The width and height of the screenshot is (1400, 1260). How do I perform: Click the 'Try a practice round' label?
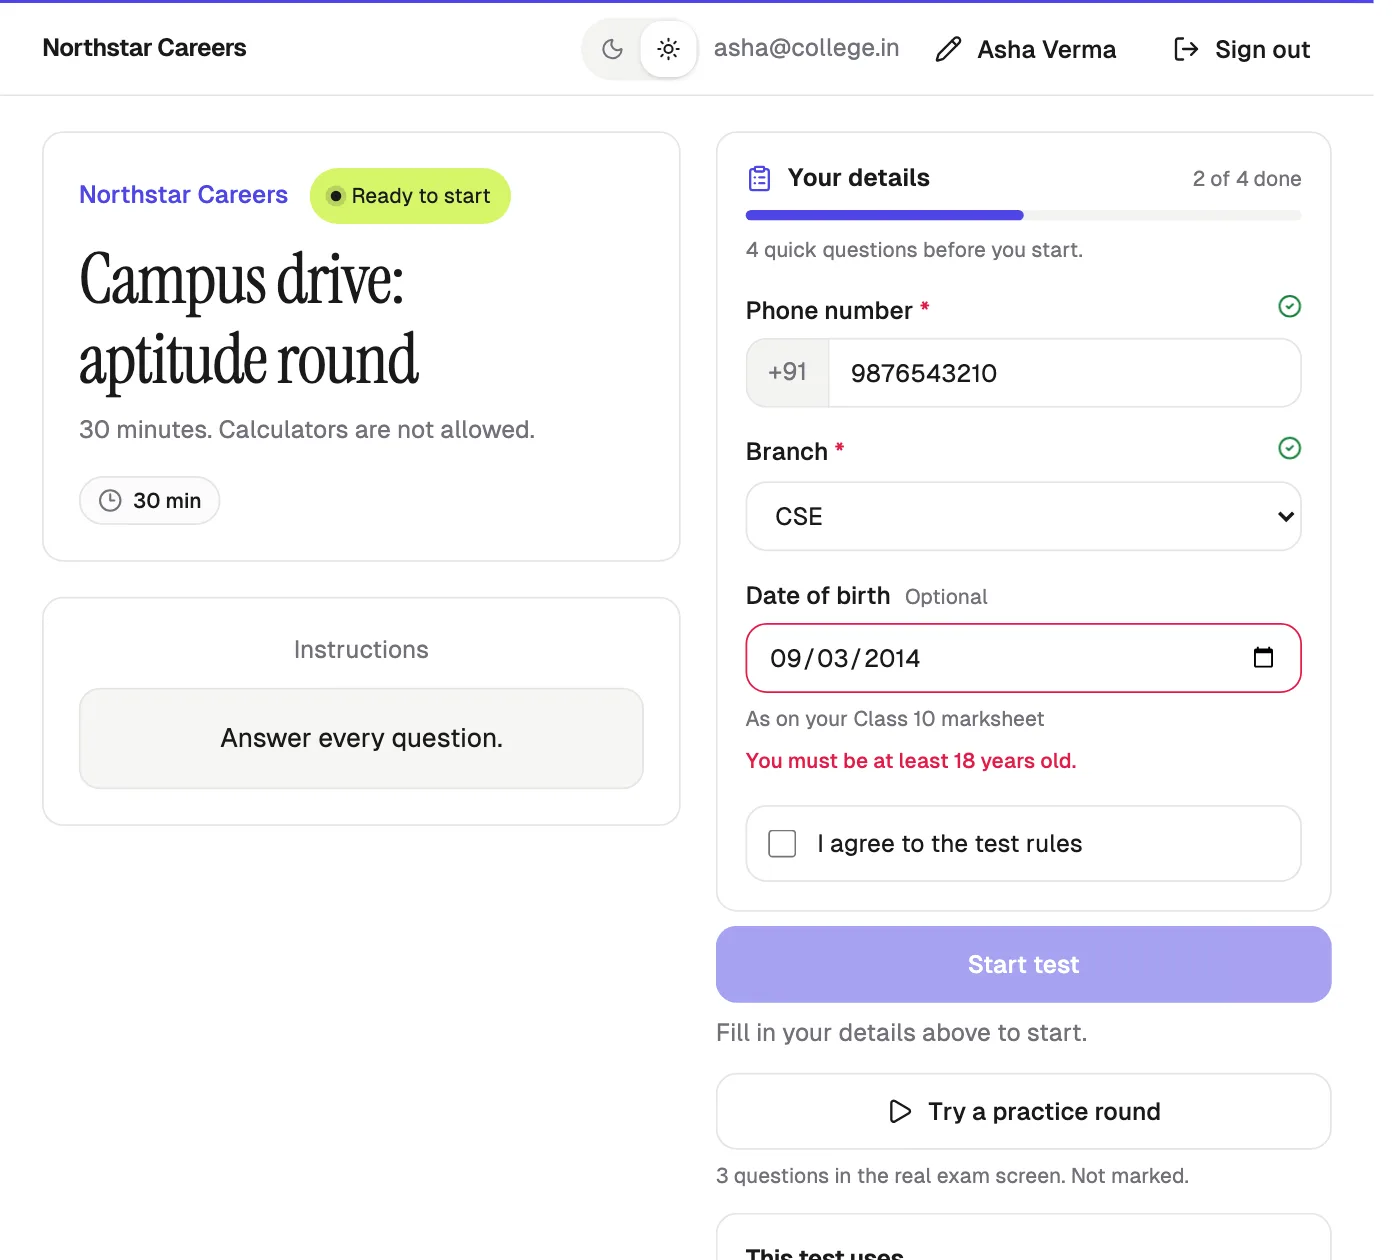coord(1044,1112)
